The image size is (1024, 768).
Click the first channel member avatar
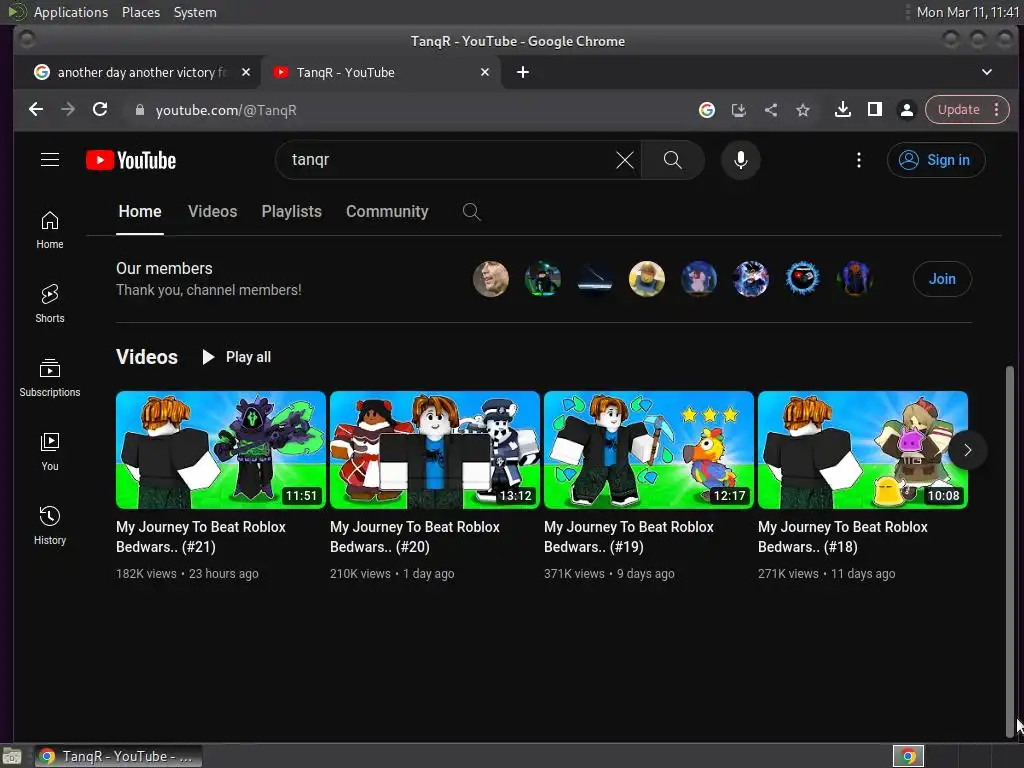point(490,279)
